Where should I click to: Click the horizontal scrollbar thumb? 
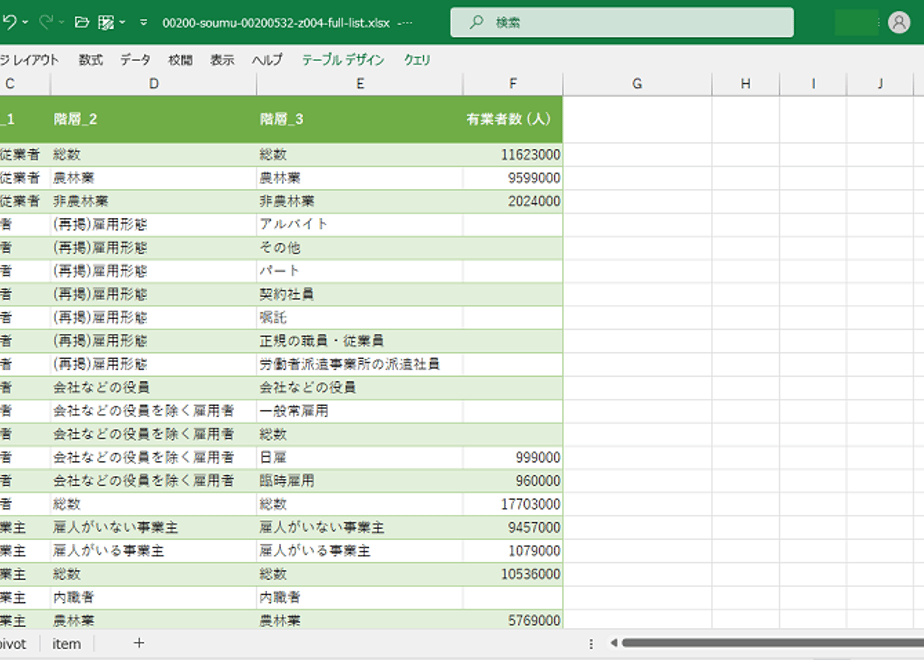pos(773,643)
